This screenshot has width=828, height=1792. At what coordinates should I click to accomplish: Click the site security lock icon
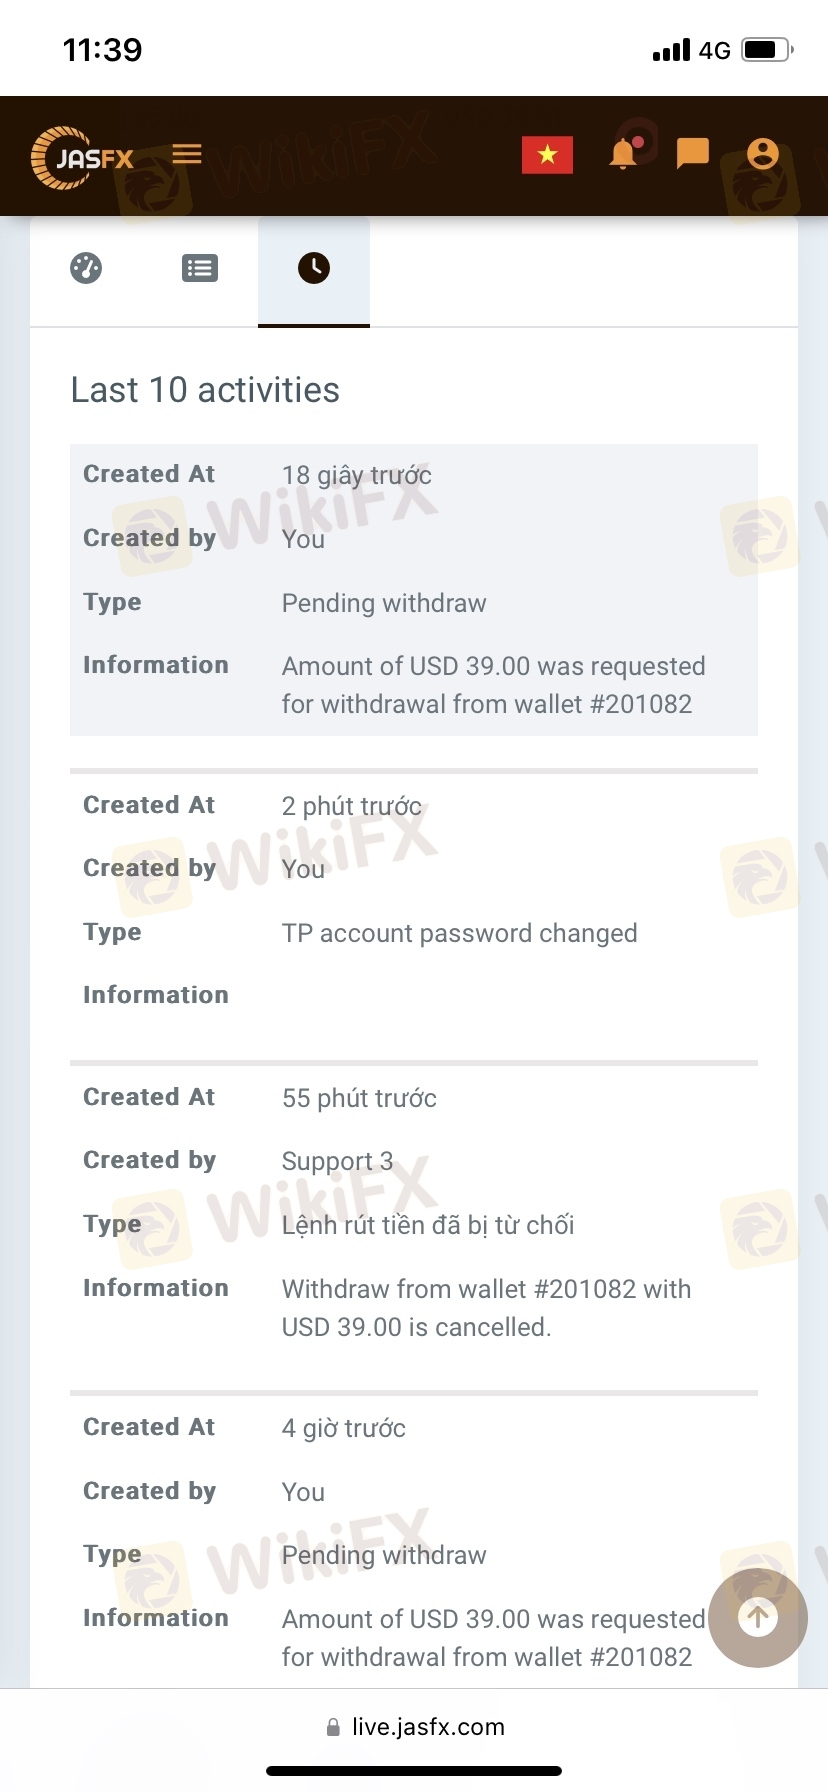333,1727
